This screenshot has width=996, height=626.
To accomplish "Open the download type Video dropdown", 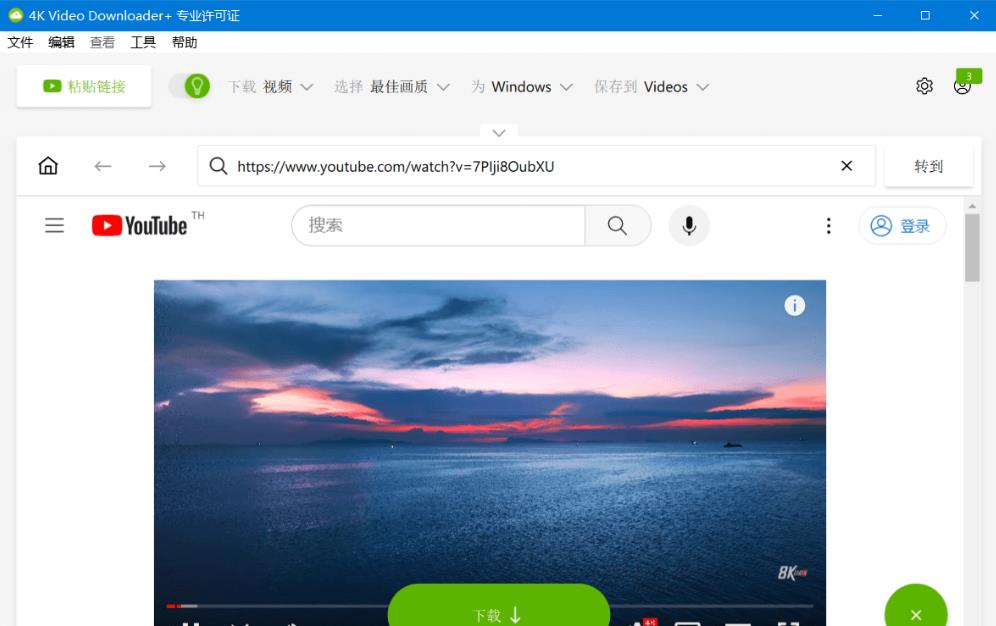I will click(x=271, y=87).
